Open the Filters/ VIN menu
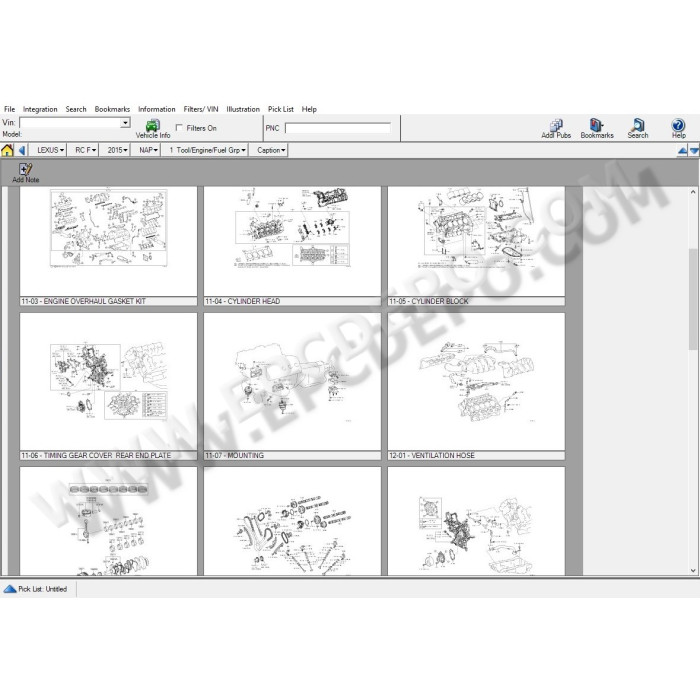 tap(201, 109)
